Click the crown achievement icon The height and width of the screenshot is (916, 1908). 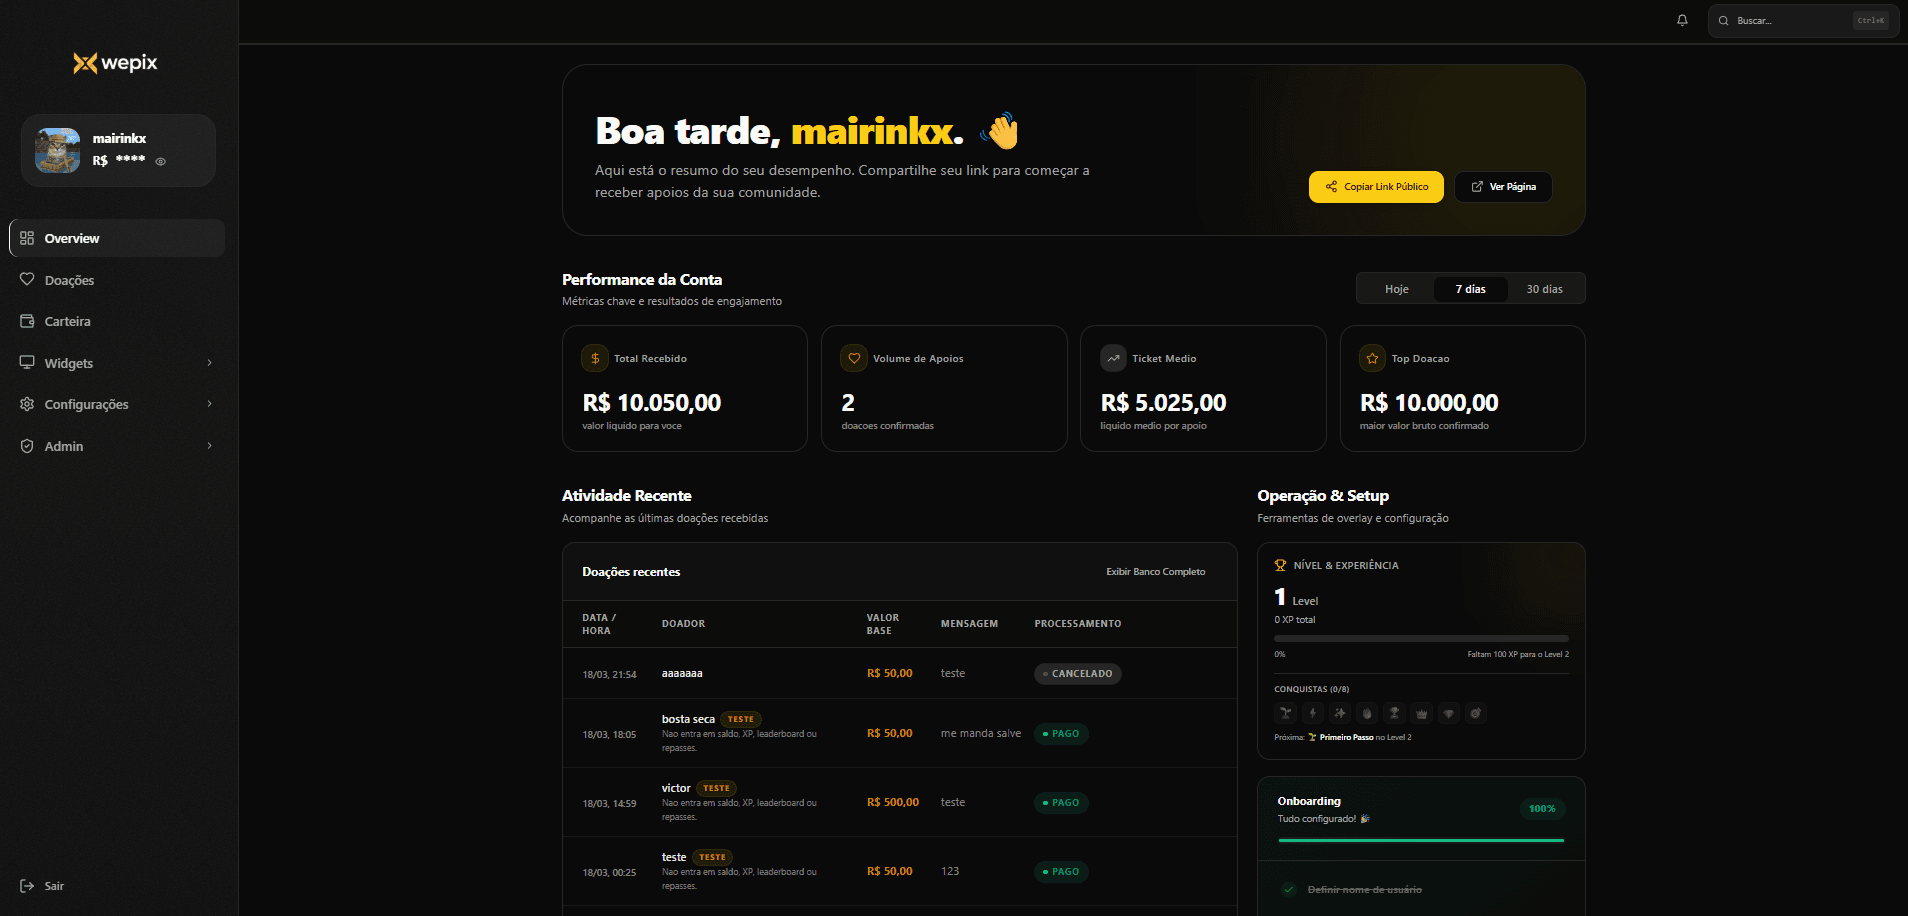click(x=1421, y=712)
